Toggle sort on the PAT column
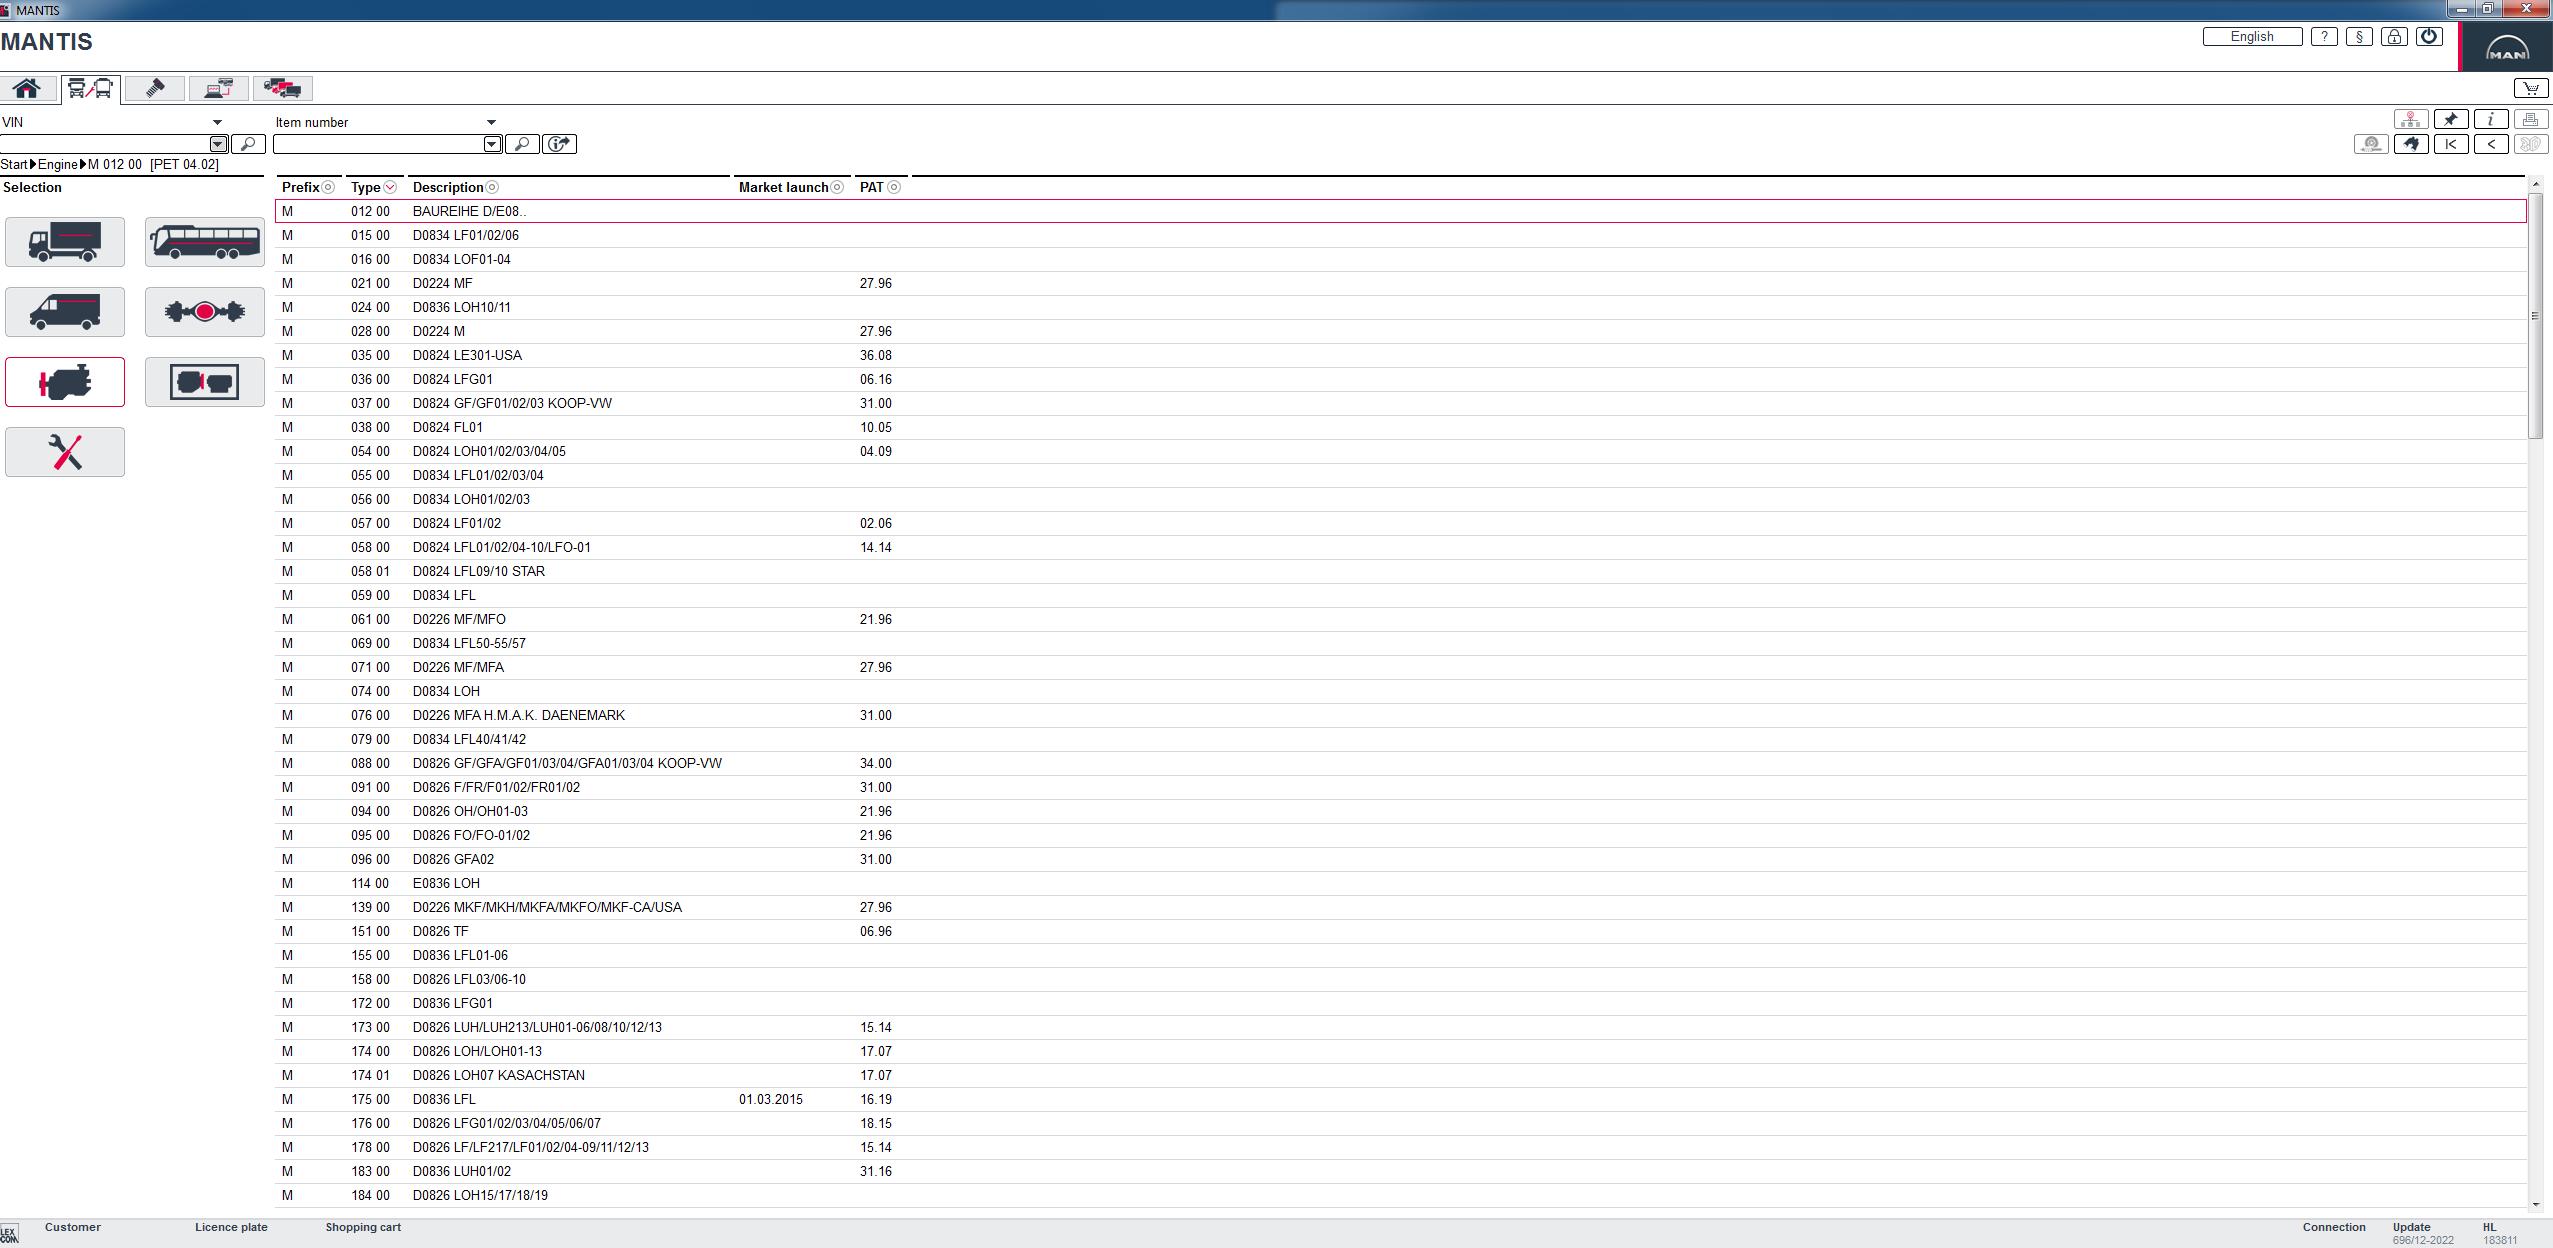Screen dimensions: 2553x1248 894,187
